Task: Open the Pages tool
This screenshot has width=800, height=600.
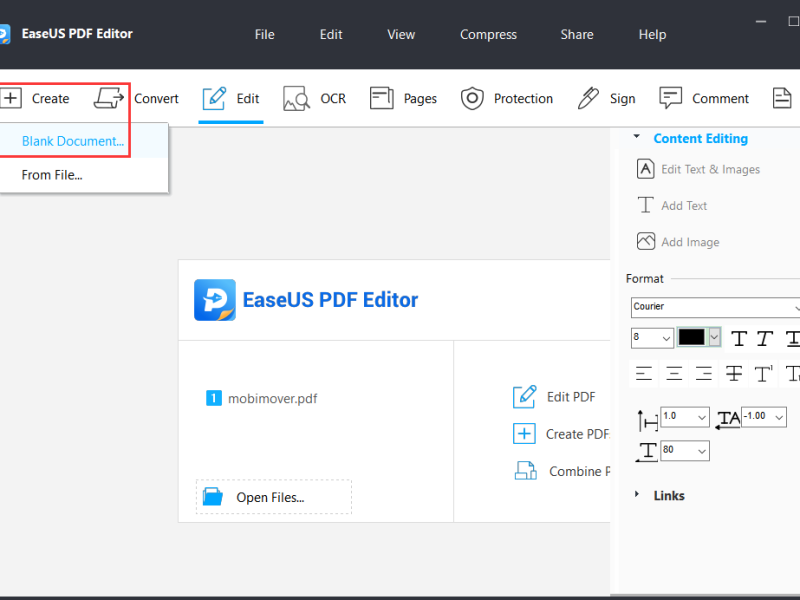Action: coord(403,98)
